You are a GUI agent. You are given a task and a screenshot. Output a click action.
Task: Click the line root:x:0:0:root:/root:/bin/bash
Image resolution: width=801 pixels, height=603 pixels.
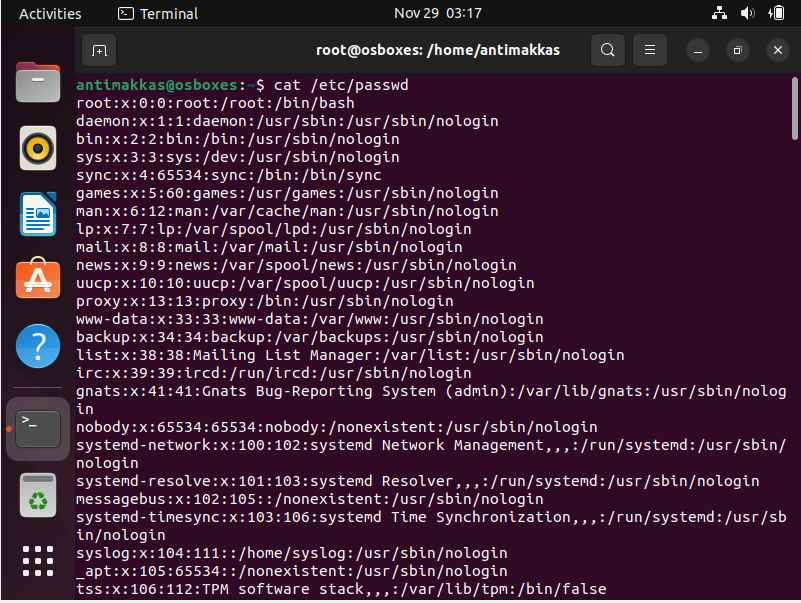pyautogui.click(x=215, y=103)
